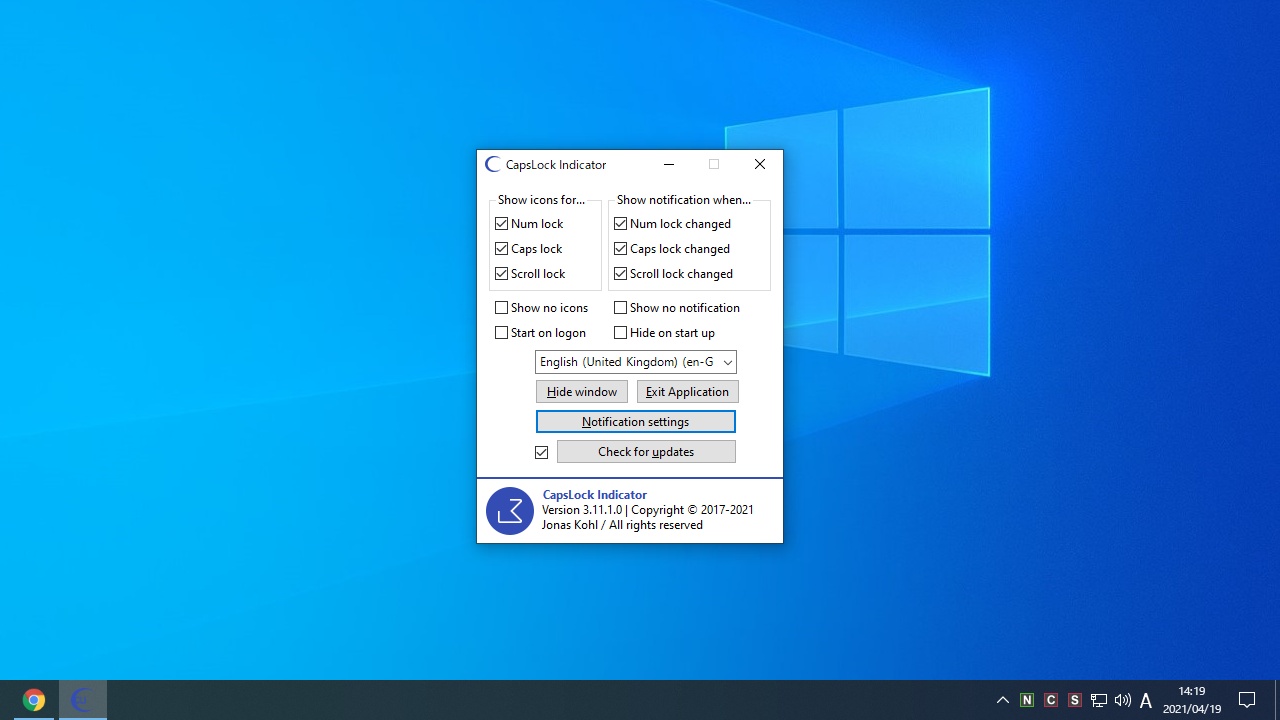1280x720 pixels.
Task: Open Chrome from the taskbar
Action: [x=34, y=700]
